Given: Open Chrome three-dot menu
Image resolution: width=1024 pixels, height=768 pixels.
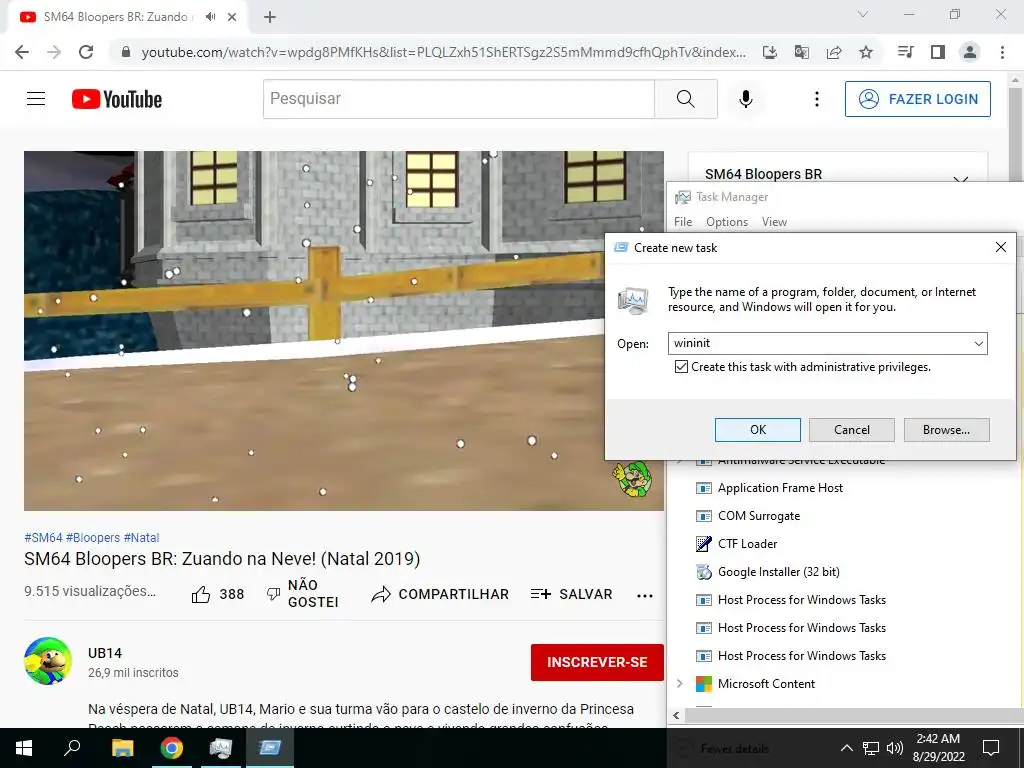Looking at the screenshot, I should pos(1002,52).
